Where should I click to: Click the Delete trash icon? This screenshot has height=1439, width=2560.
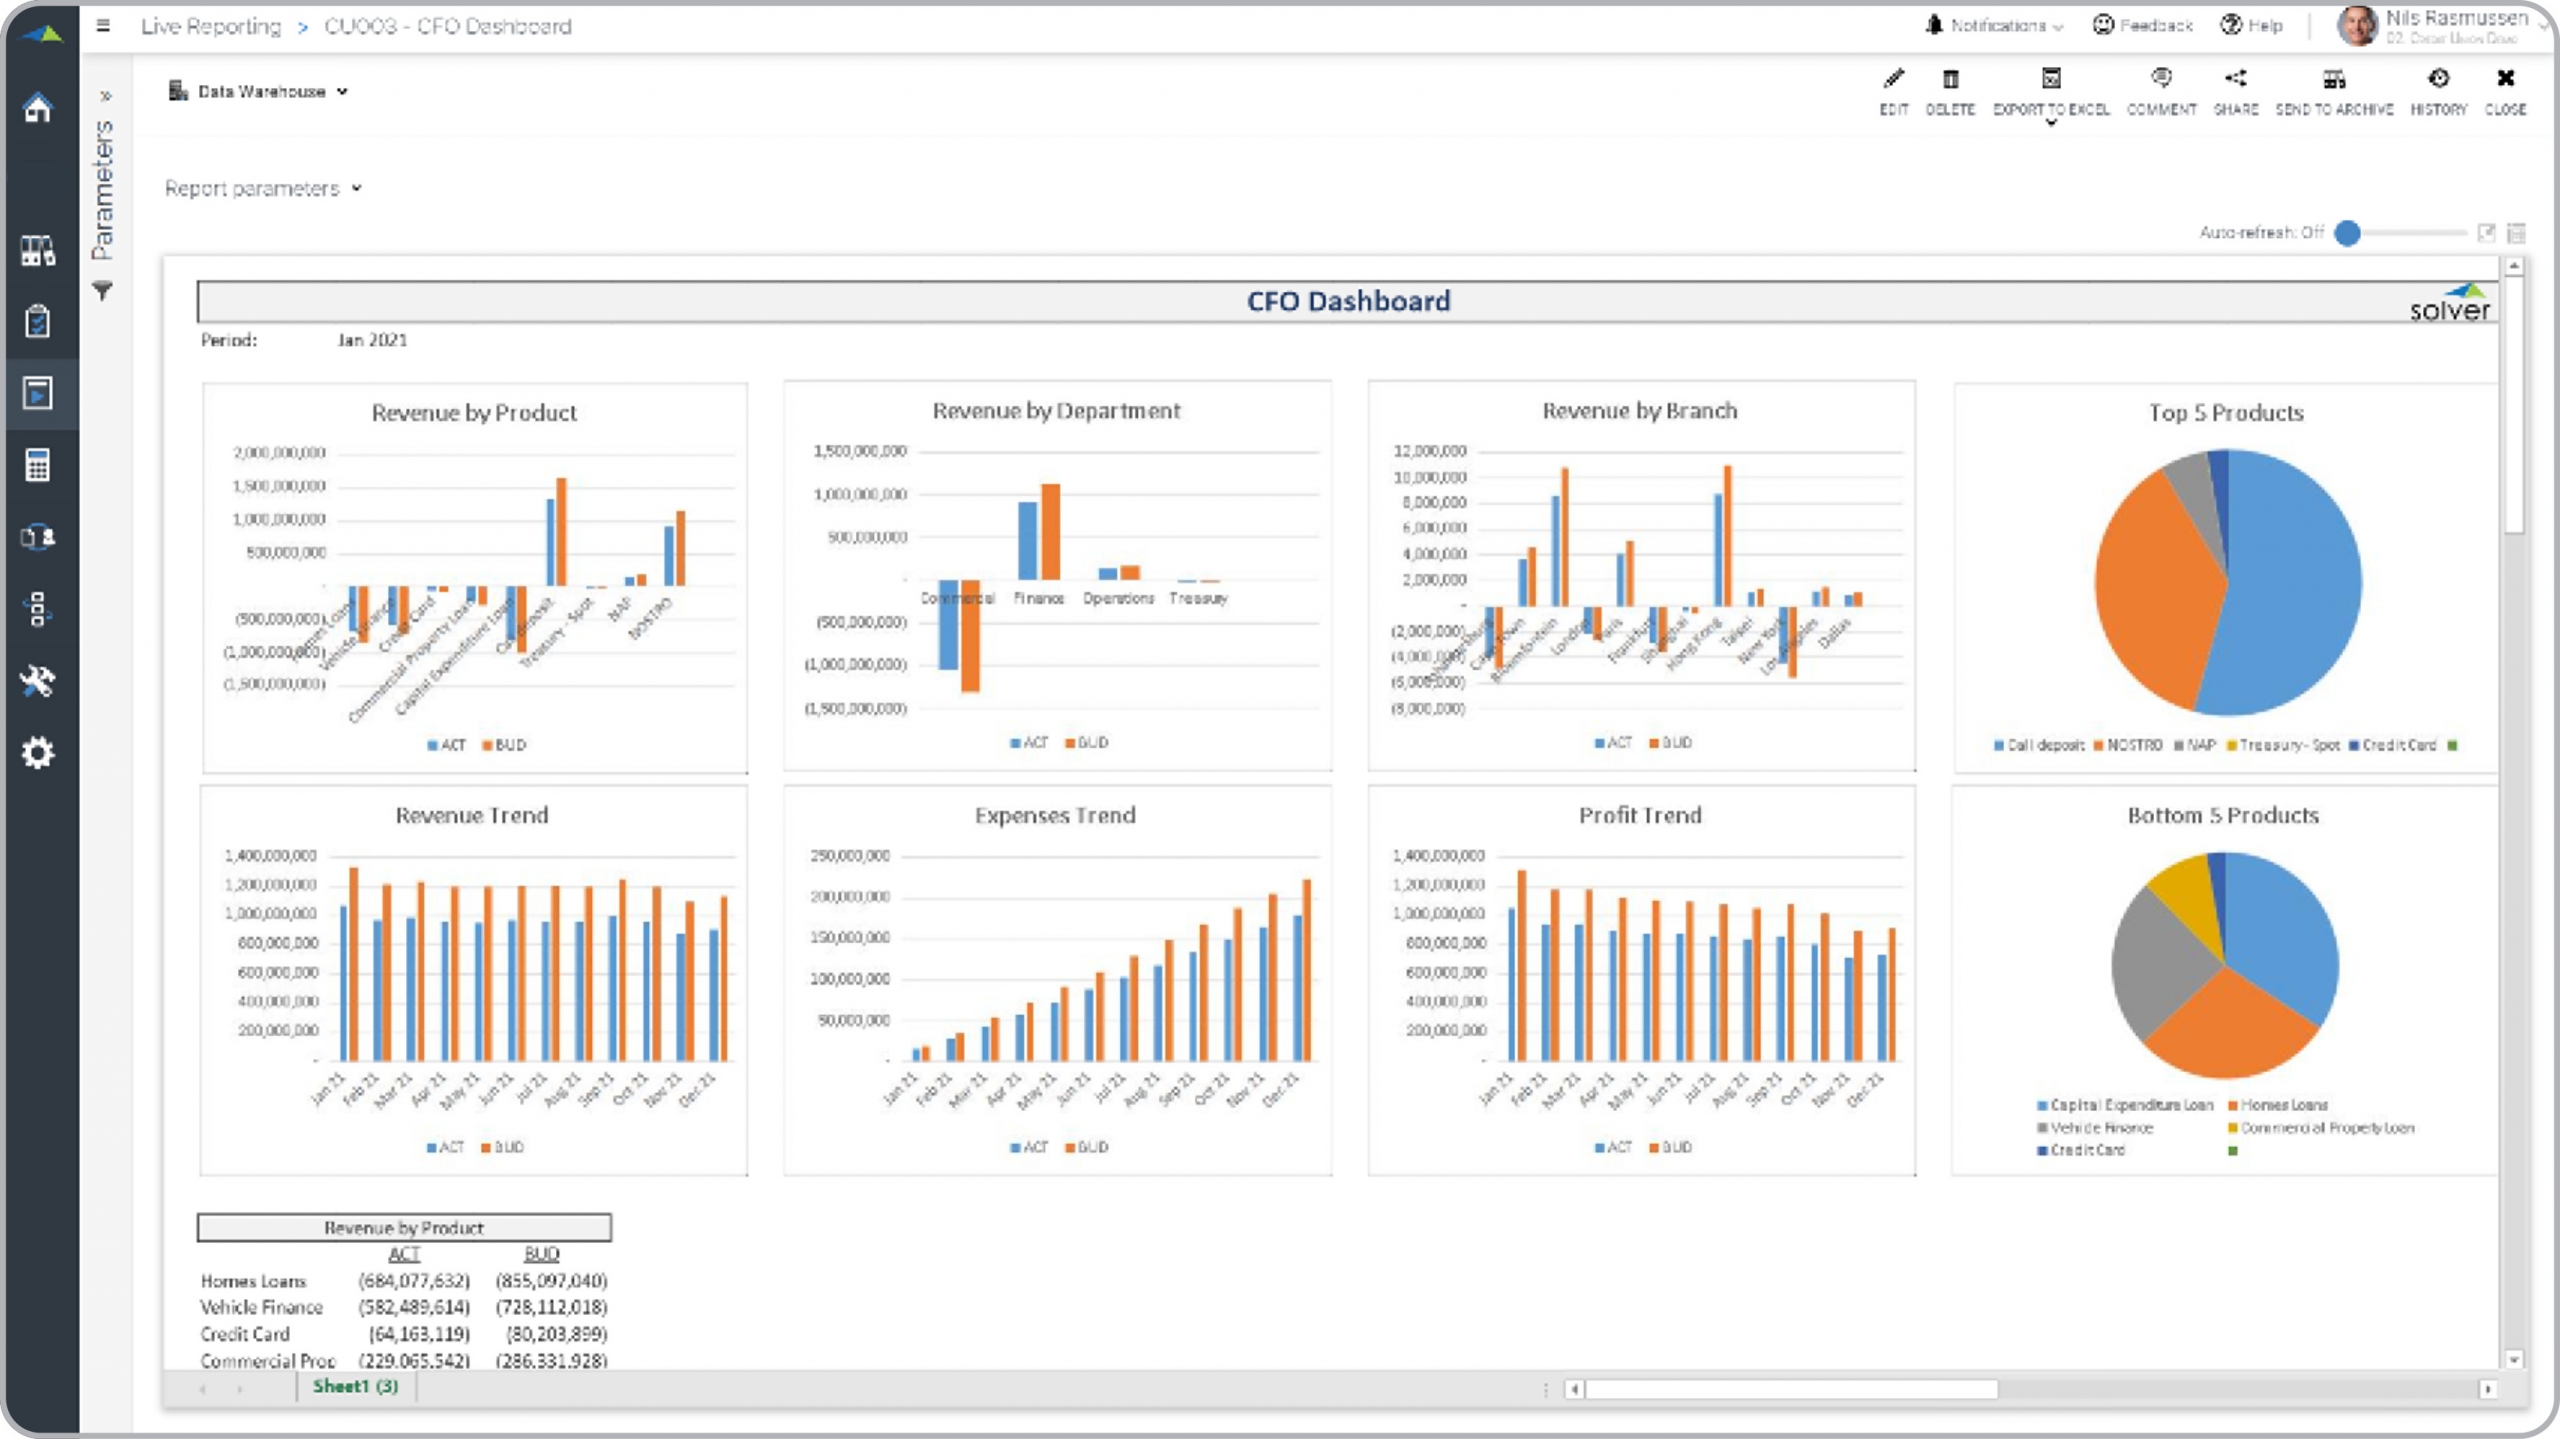pyautogui.click(x=1950, y=80)
